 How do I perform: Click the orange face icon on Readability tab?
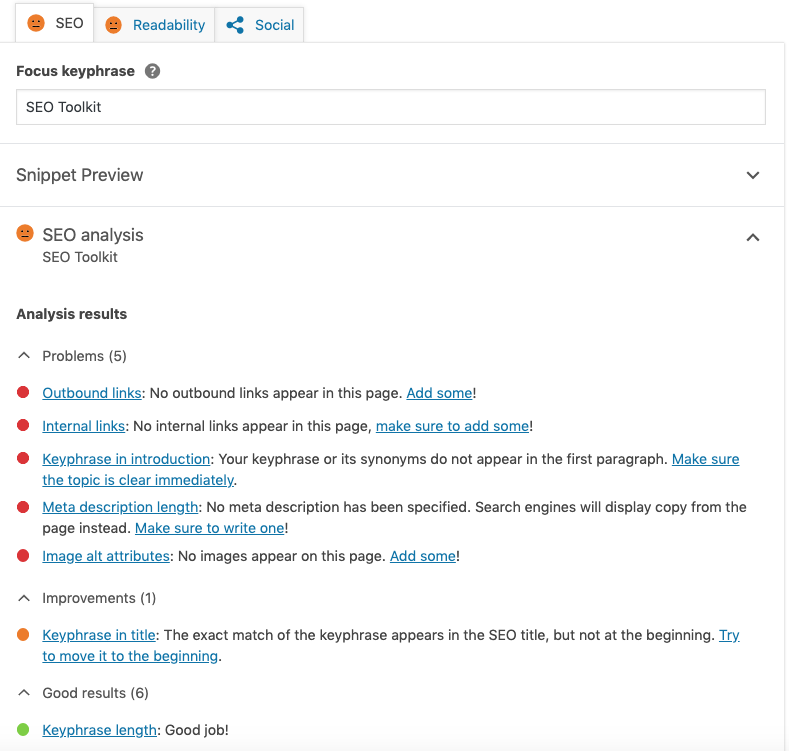tap(113, 25)
